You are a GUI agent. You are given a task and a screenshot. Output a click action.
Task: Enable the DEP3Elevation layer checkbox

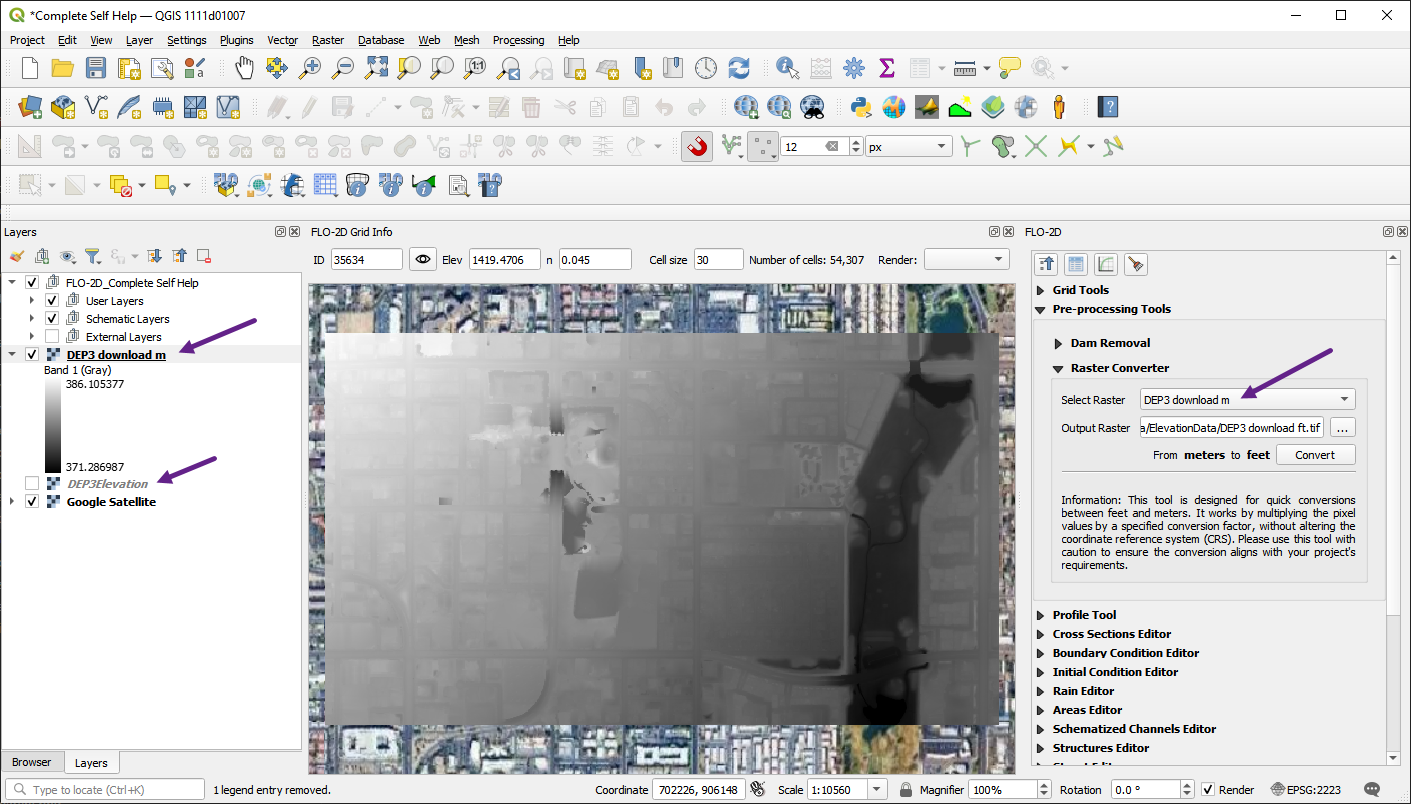[32, 484]
